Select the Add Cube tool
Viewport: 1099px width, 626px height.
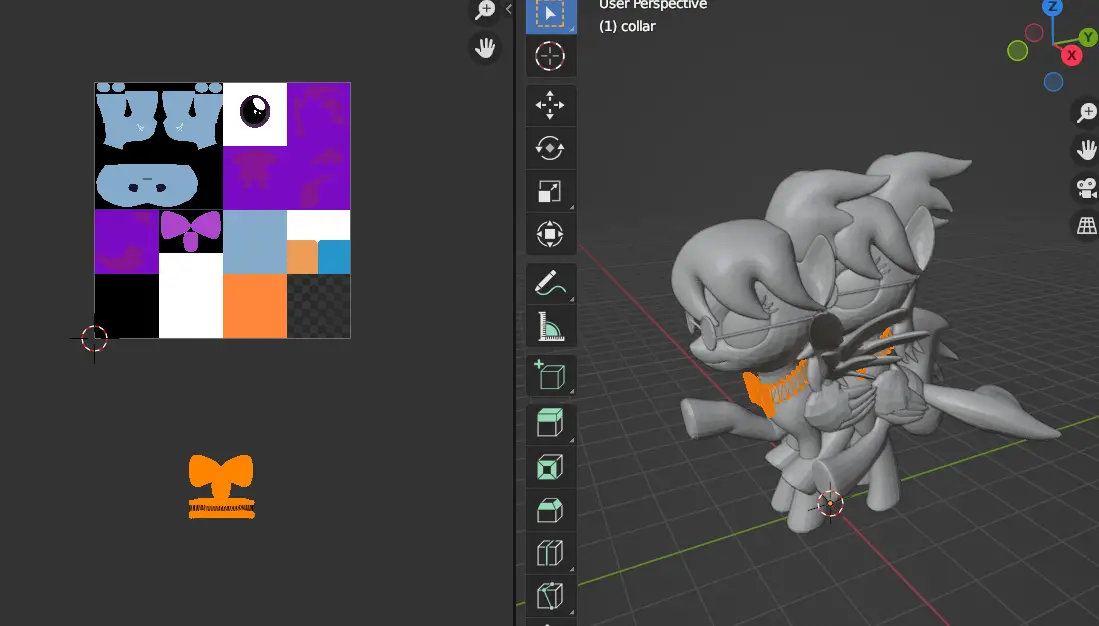(x=550, y=376)
